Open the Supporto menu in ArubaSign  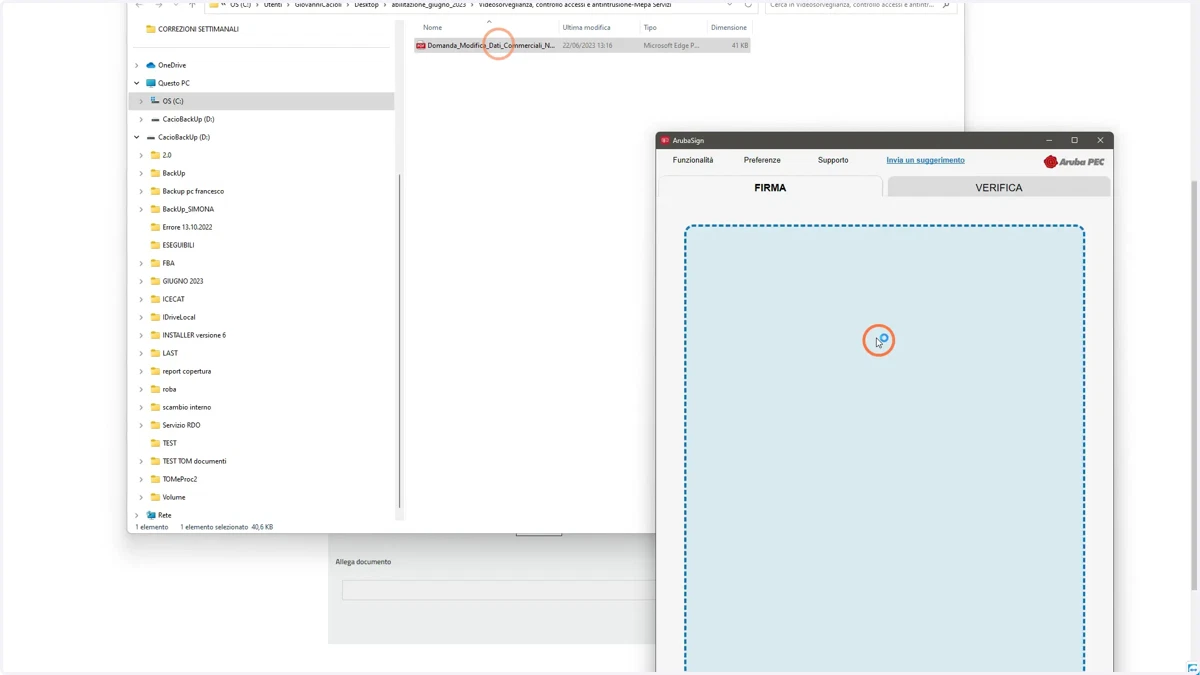tap(833, 160)
